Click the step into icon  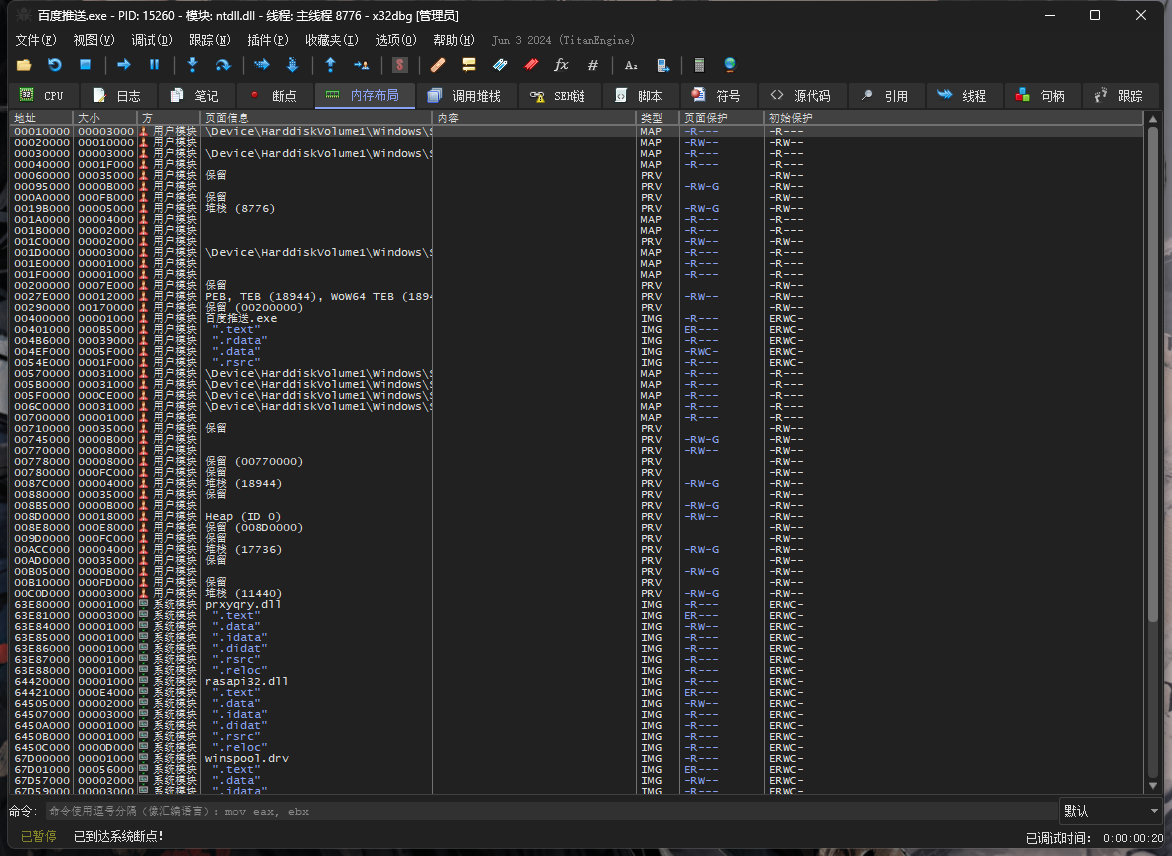tap(193, 65)
